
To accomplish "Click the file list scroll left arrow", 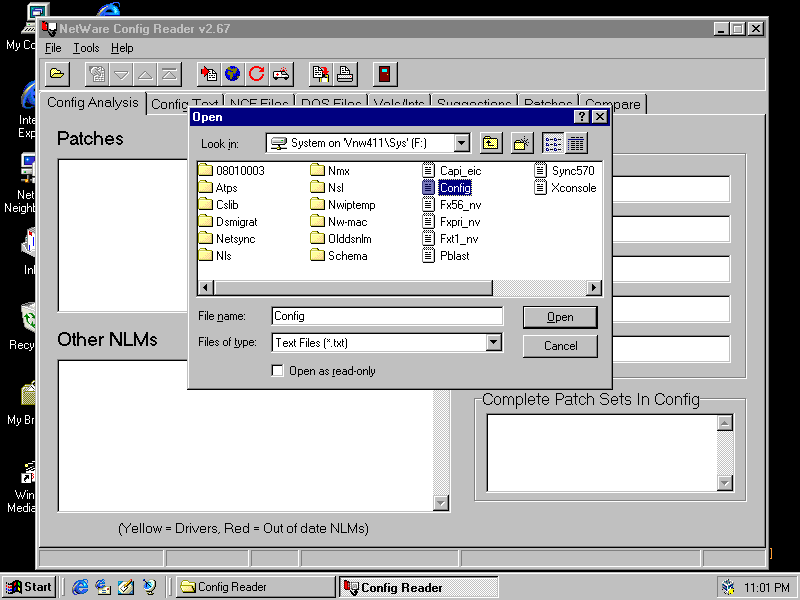I will click(x=206, y=288).
